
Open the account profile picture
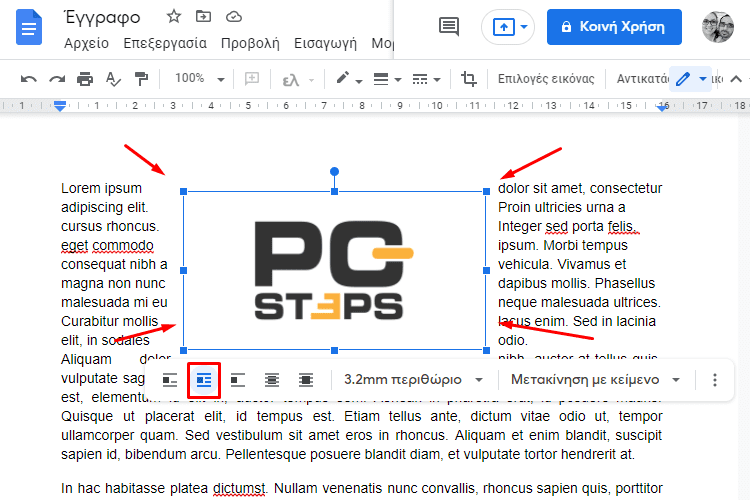718,27
